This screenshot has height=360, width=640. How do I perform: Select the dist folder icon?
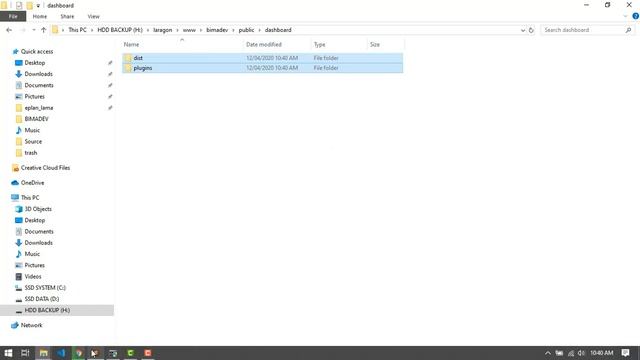click(128, 58)
